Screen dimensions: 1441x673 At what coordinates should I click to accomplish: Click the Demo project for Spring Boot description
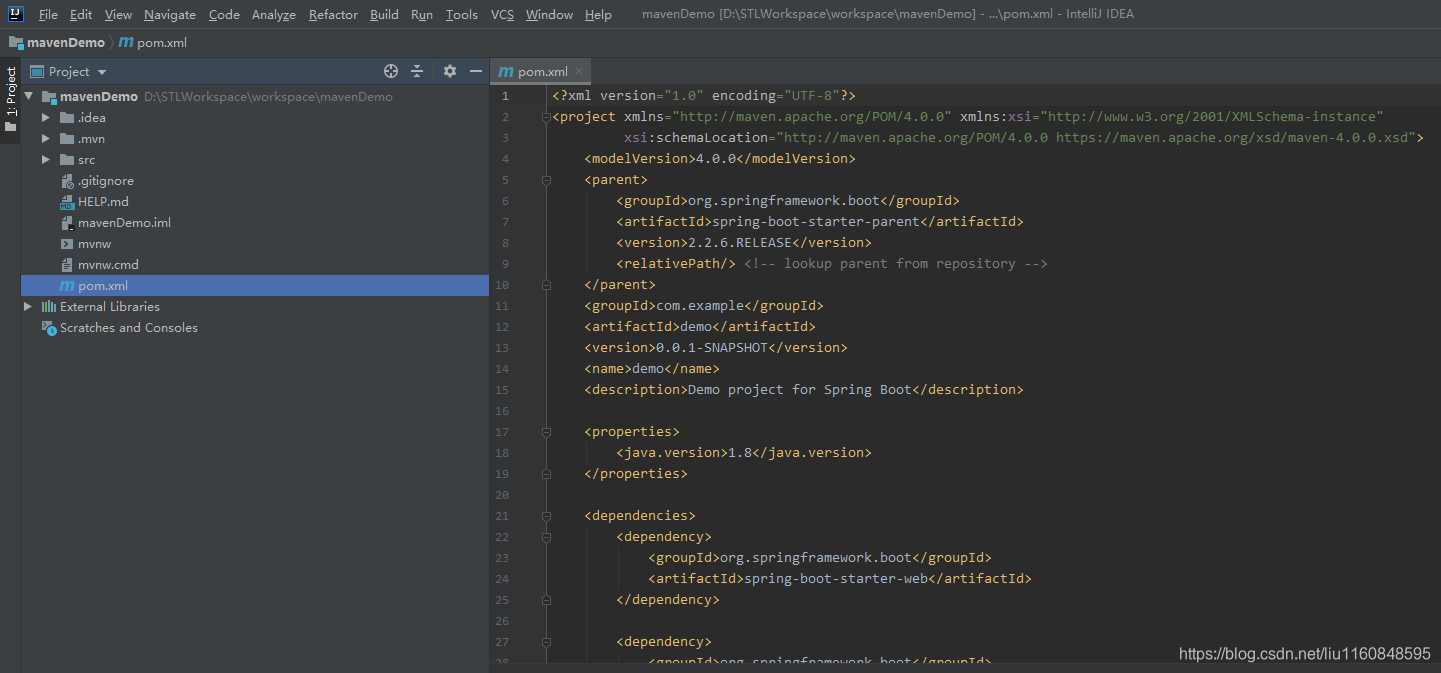coord(800,390)
